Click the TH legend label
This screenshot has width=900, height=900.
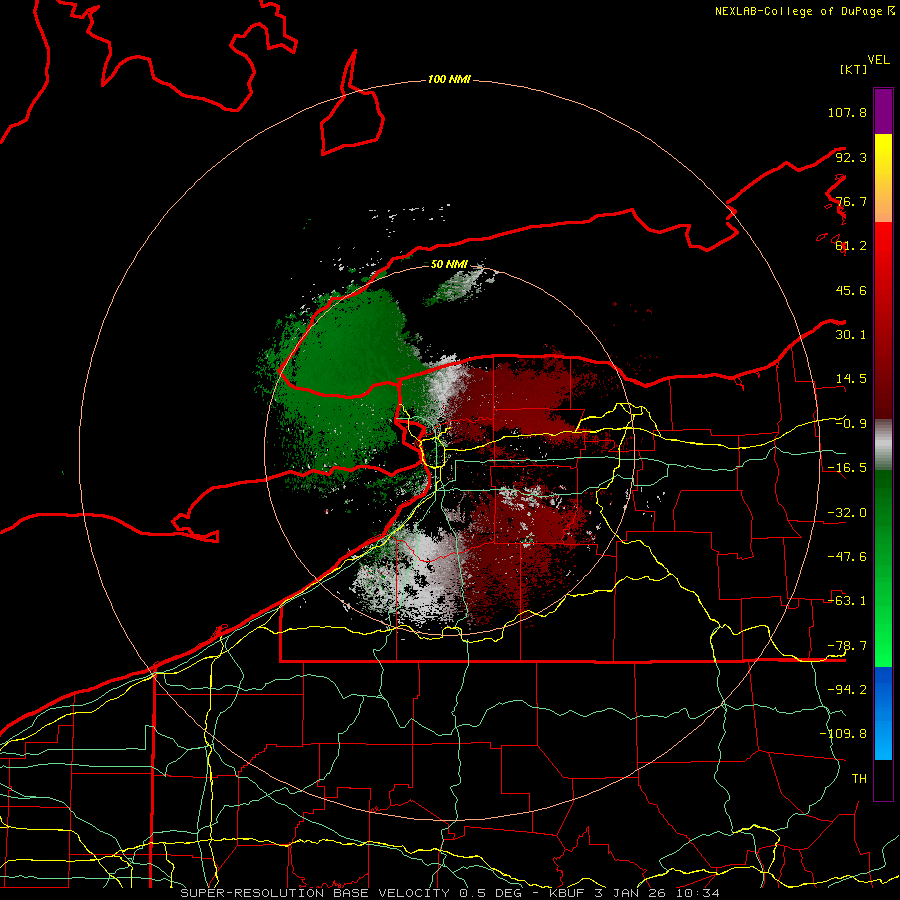tap(859, 779)
